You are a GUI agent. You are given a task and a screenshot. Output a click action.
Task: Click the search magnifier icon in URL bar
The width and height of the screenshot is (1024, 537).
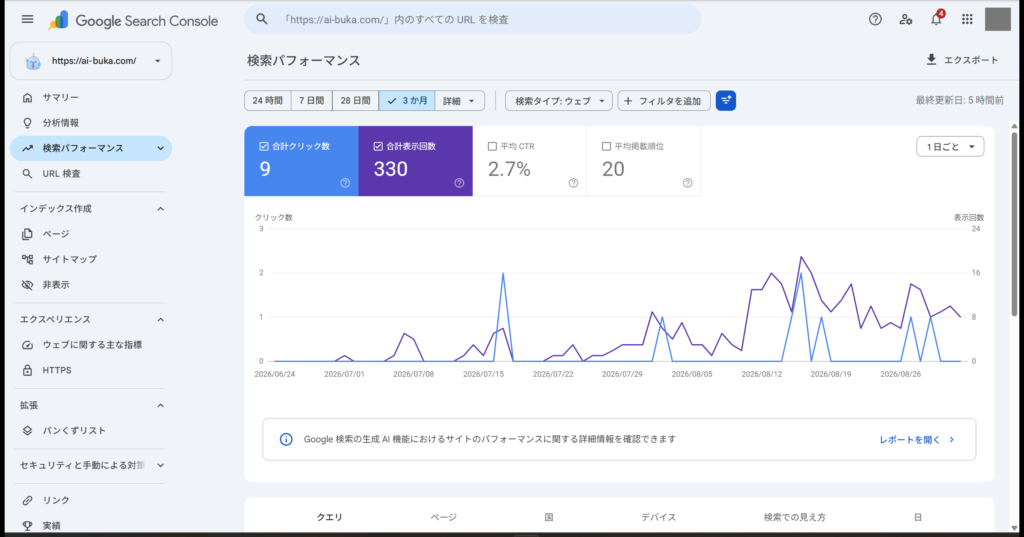tap(262, 20)
